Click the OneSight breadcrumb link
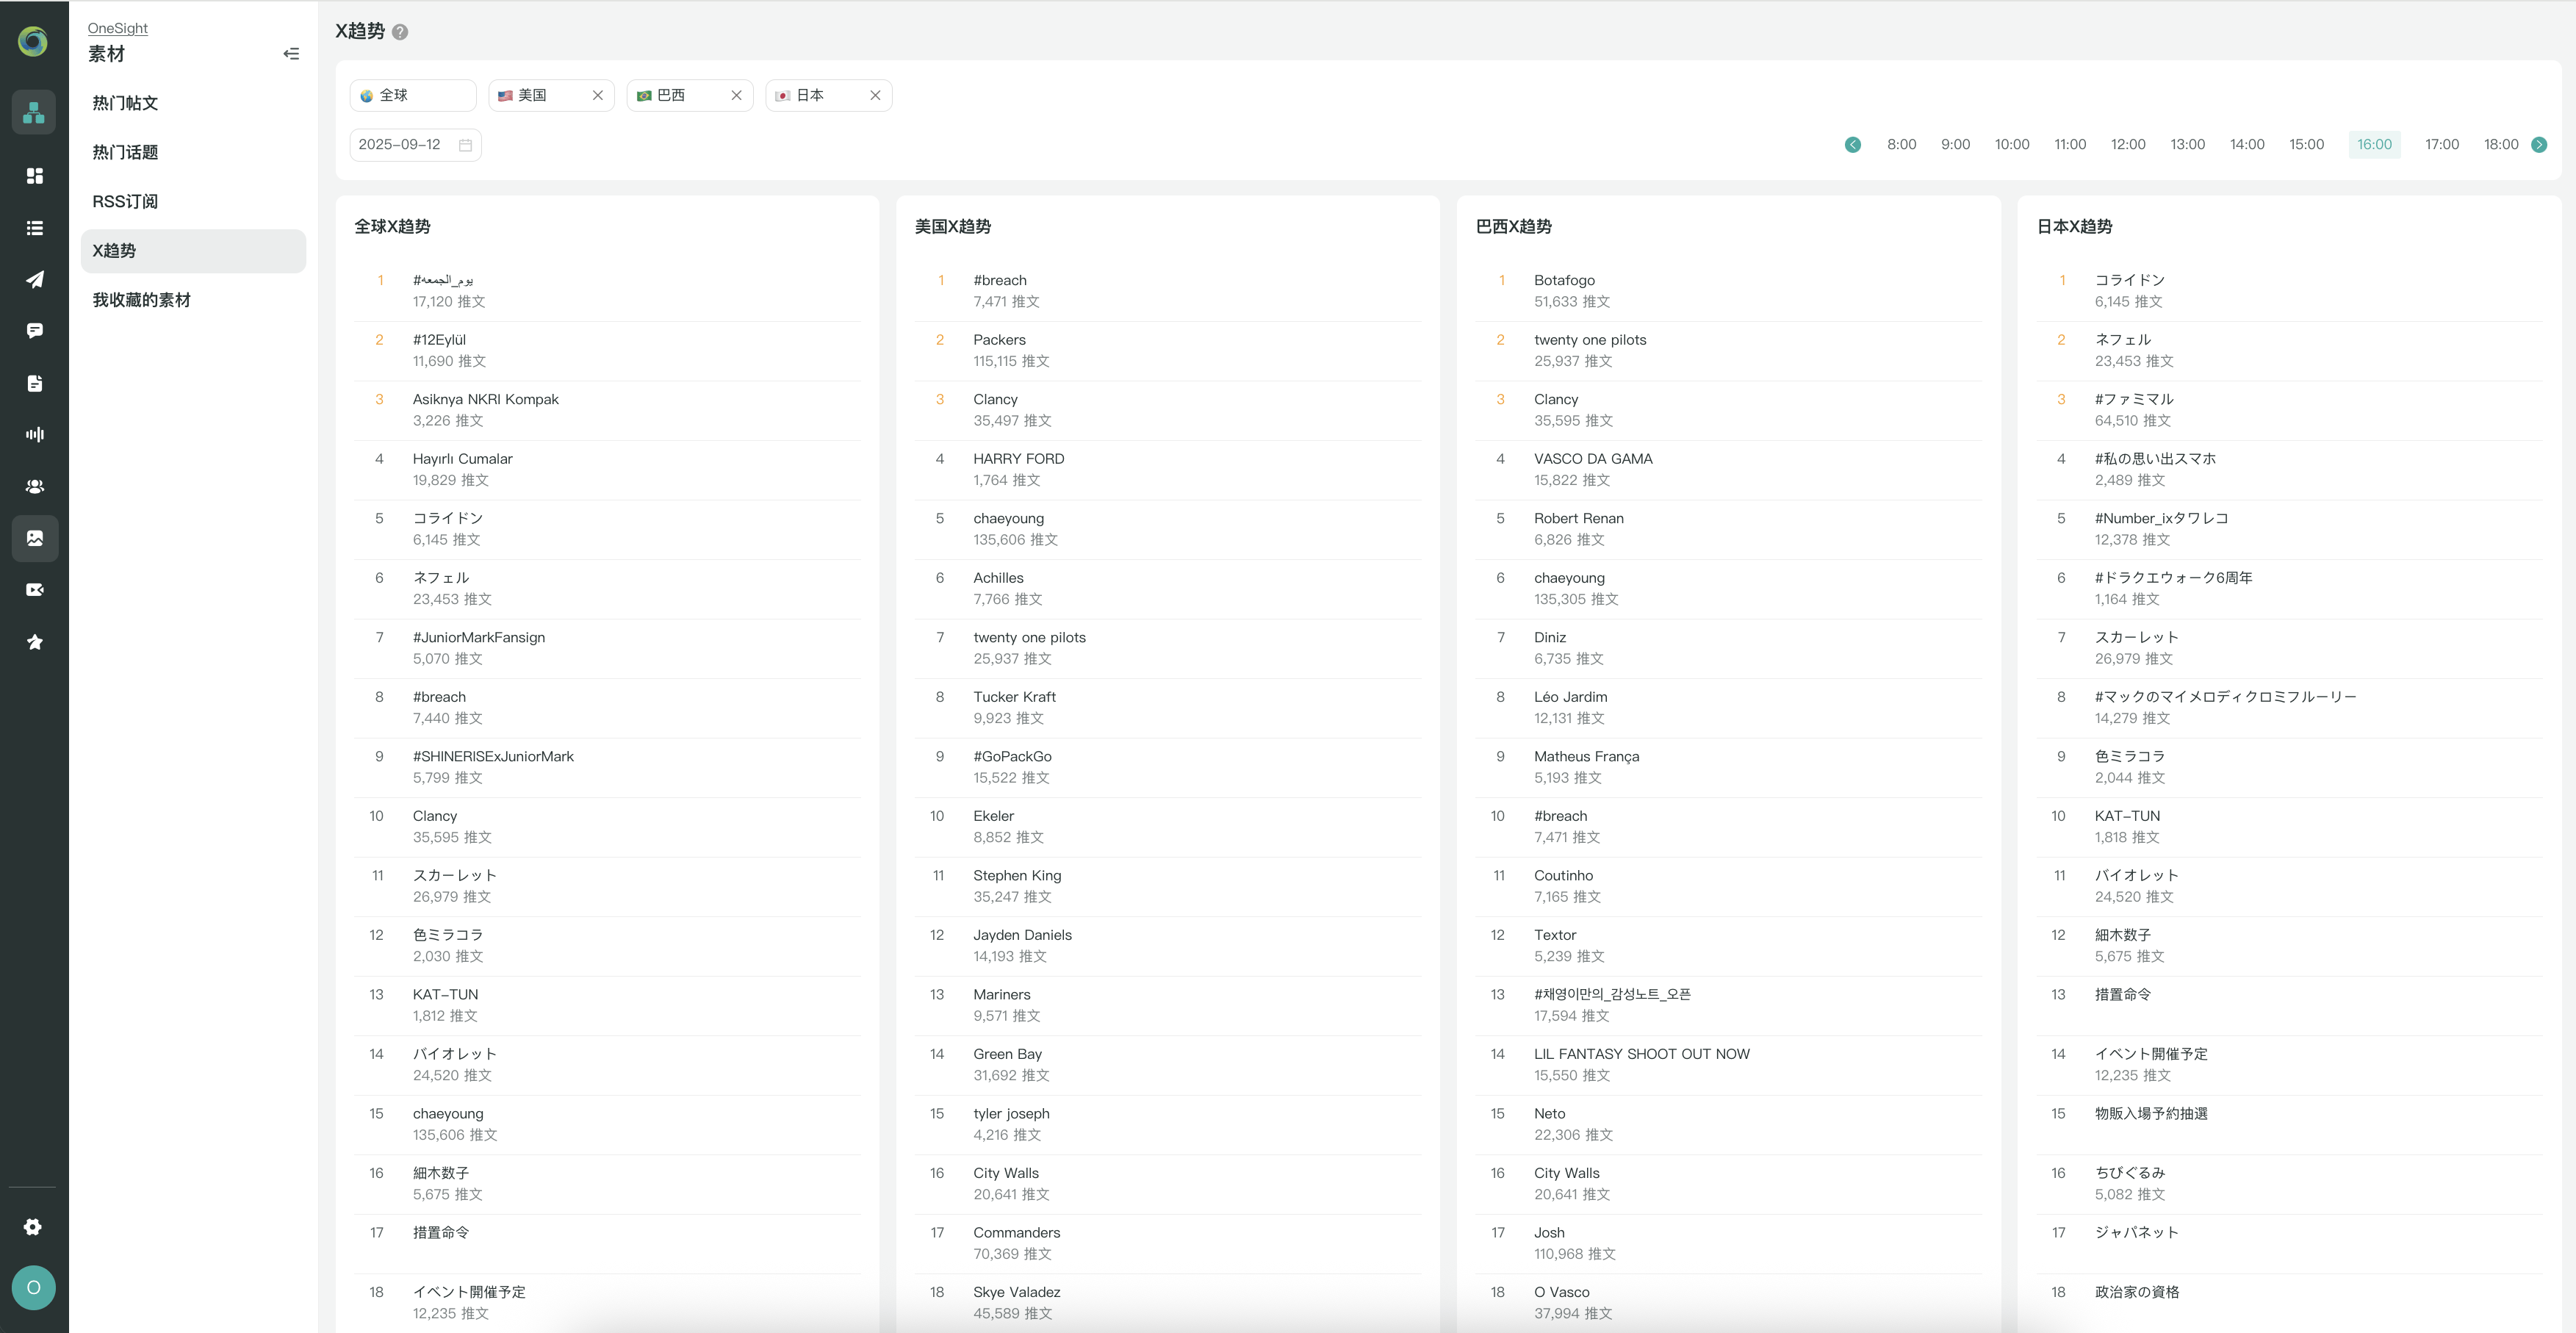 117,28
